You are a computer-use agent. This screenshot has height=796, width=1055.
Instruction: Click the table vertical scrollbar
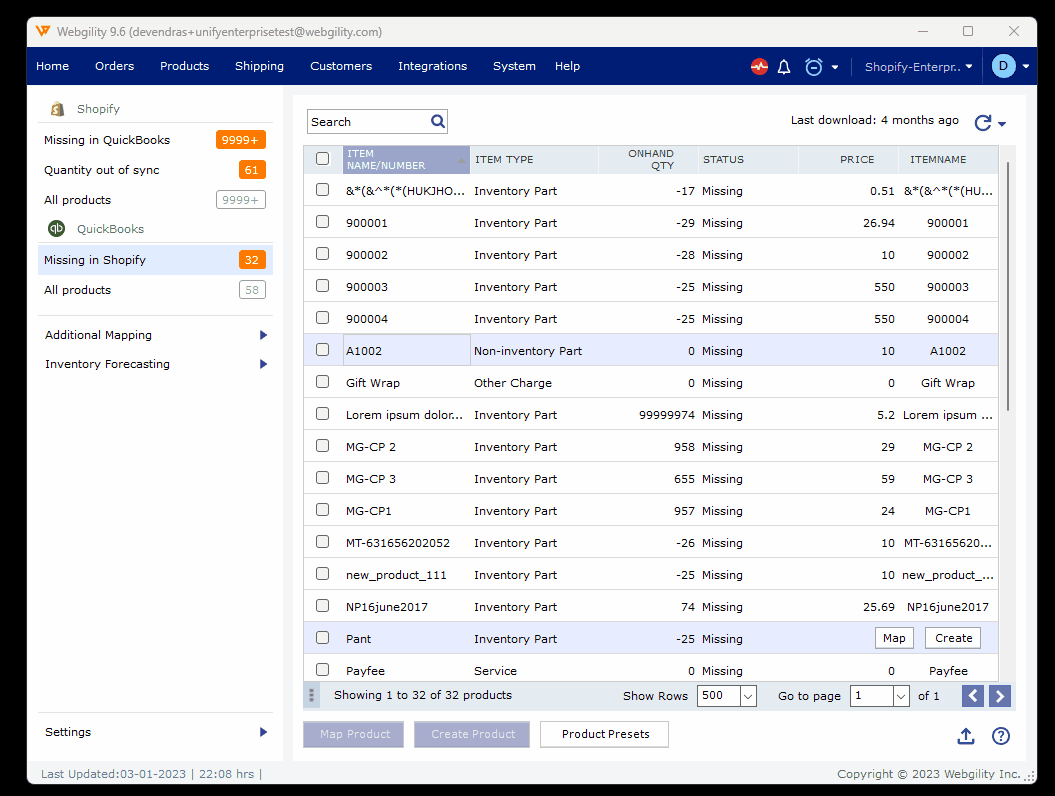[1007, 286]
